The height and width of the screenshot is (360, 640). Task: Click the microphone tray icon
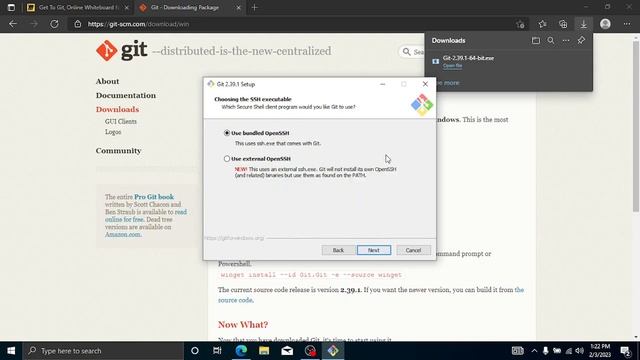(545, 351)
